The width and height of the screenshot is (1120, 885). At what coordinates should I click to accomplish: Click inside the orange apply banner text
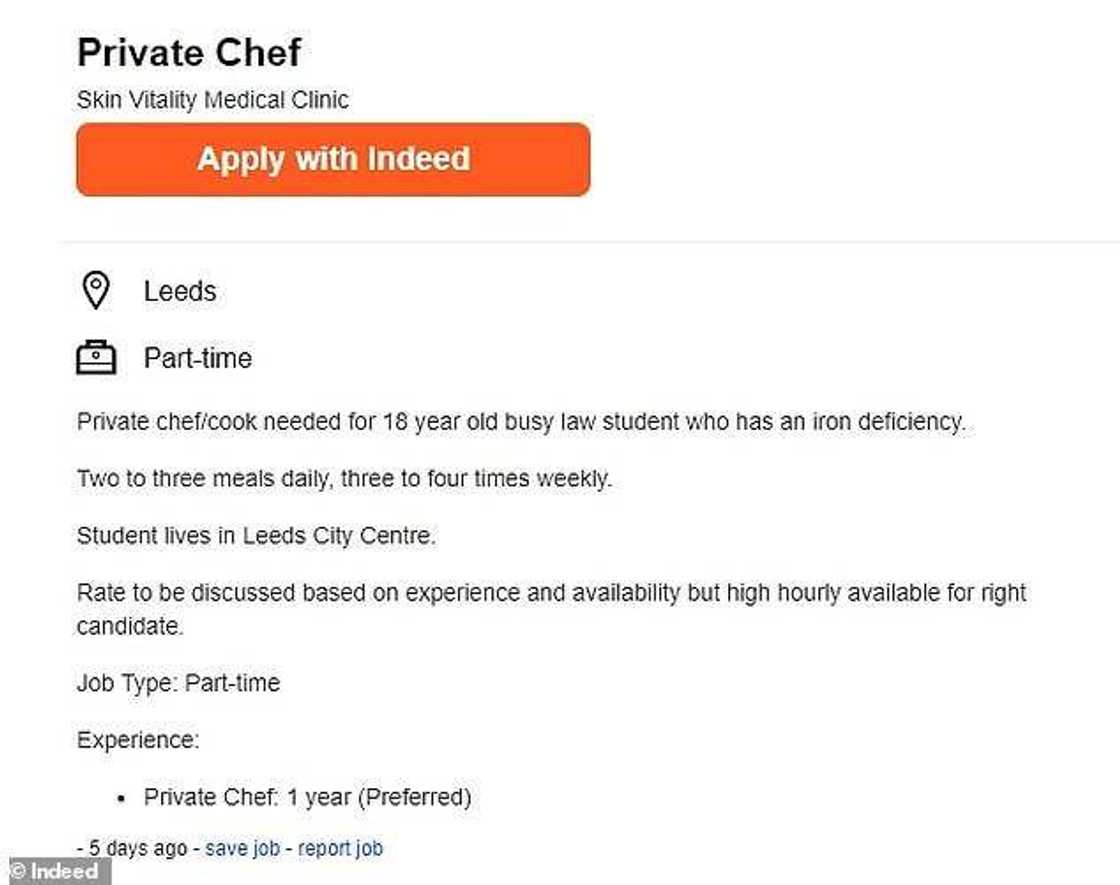pyautogui.click(x=333, y=160)
